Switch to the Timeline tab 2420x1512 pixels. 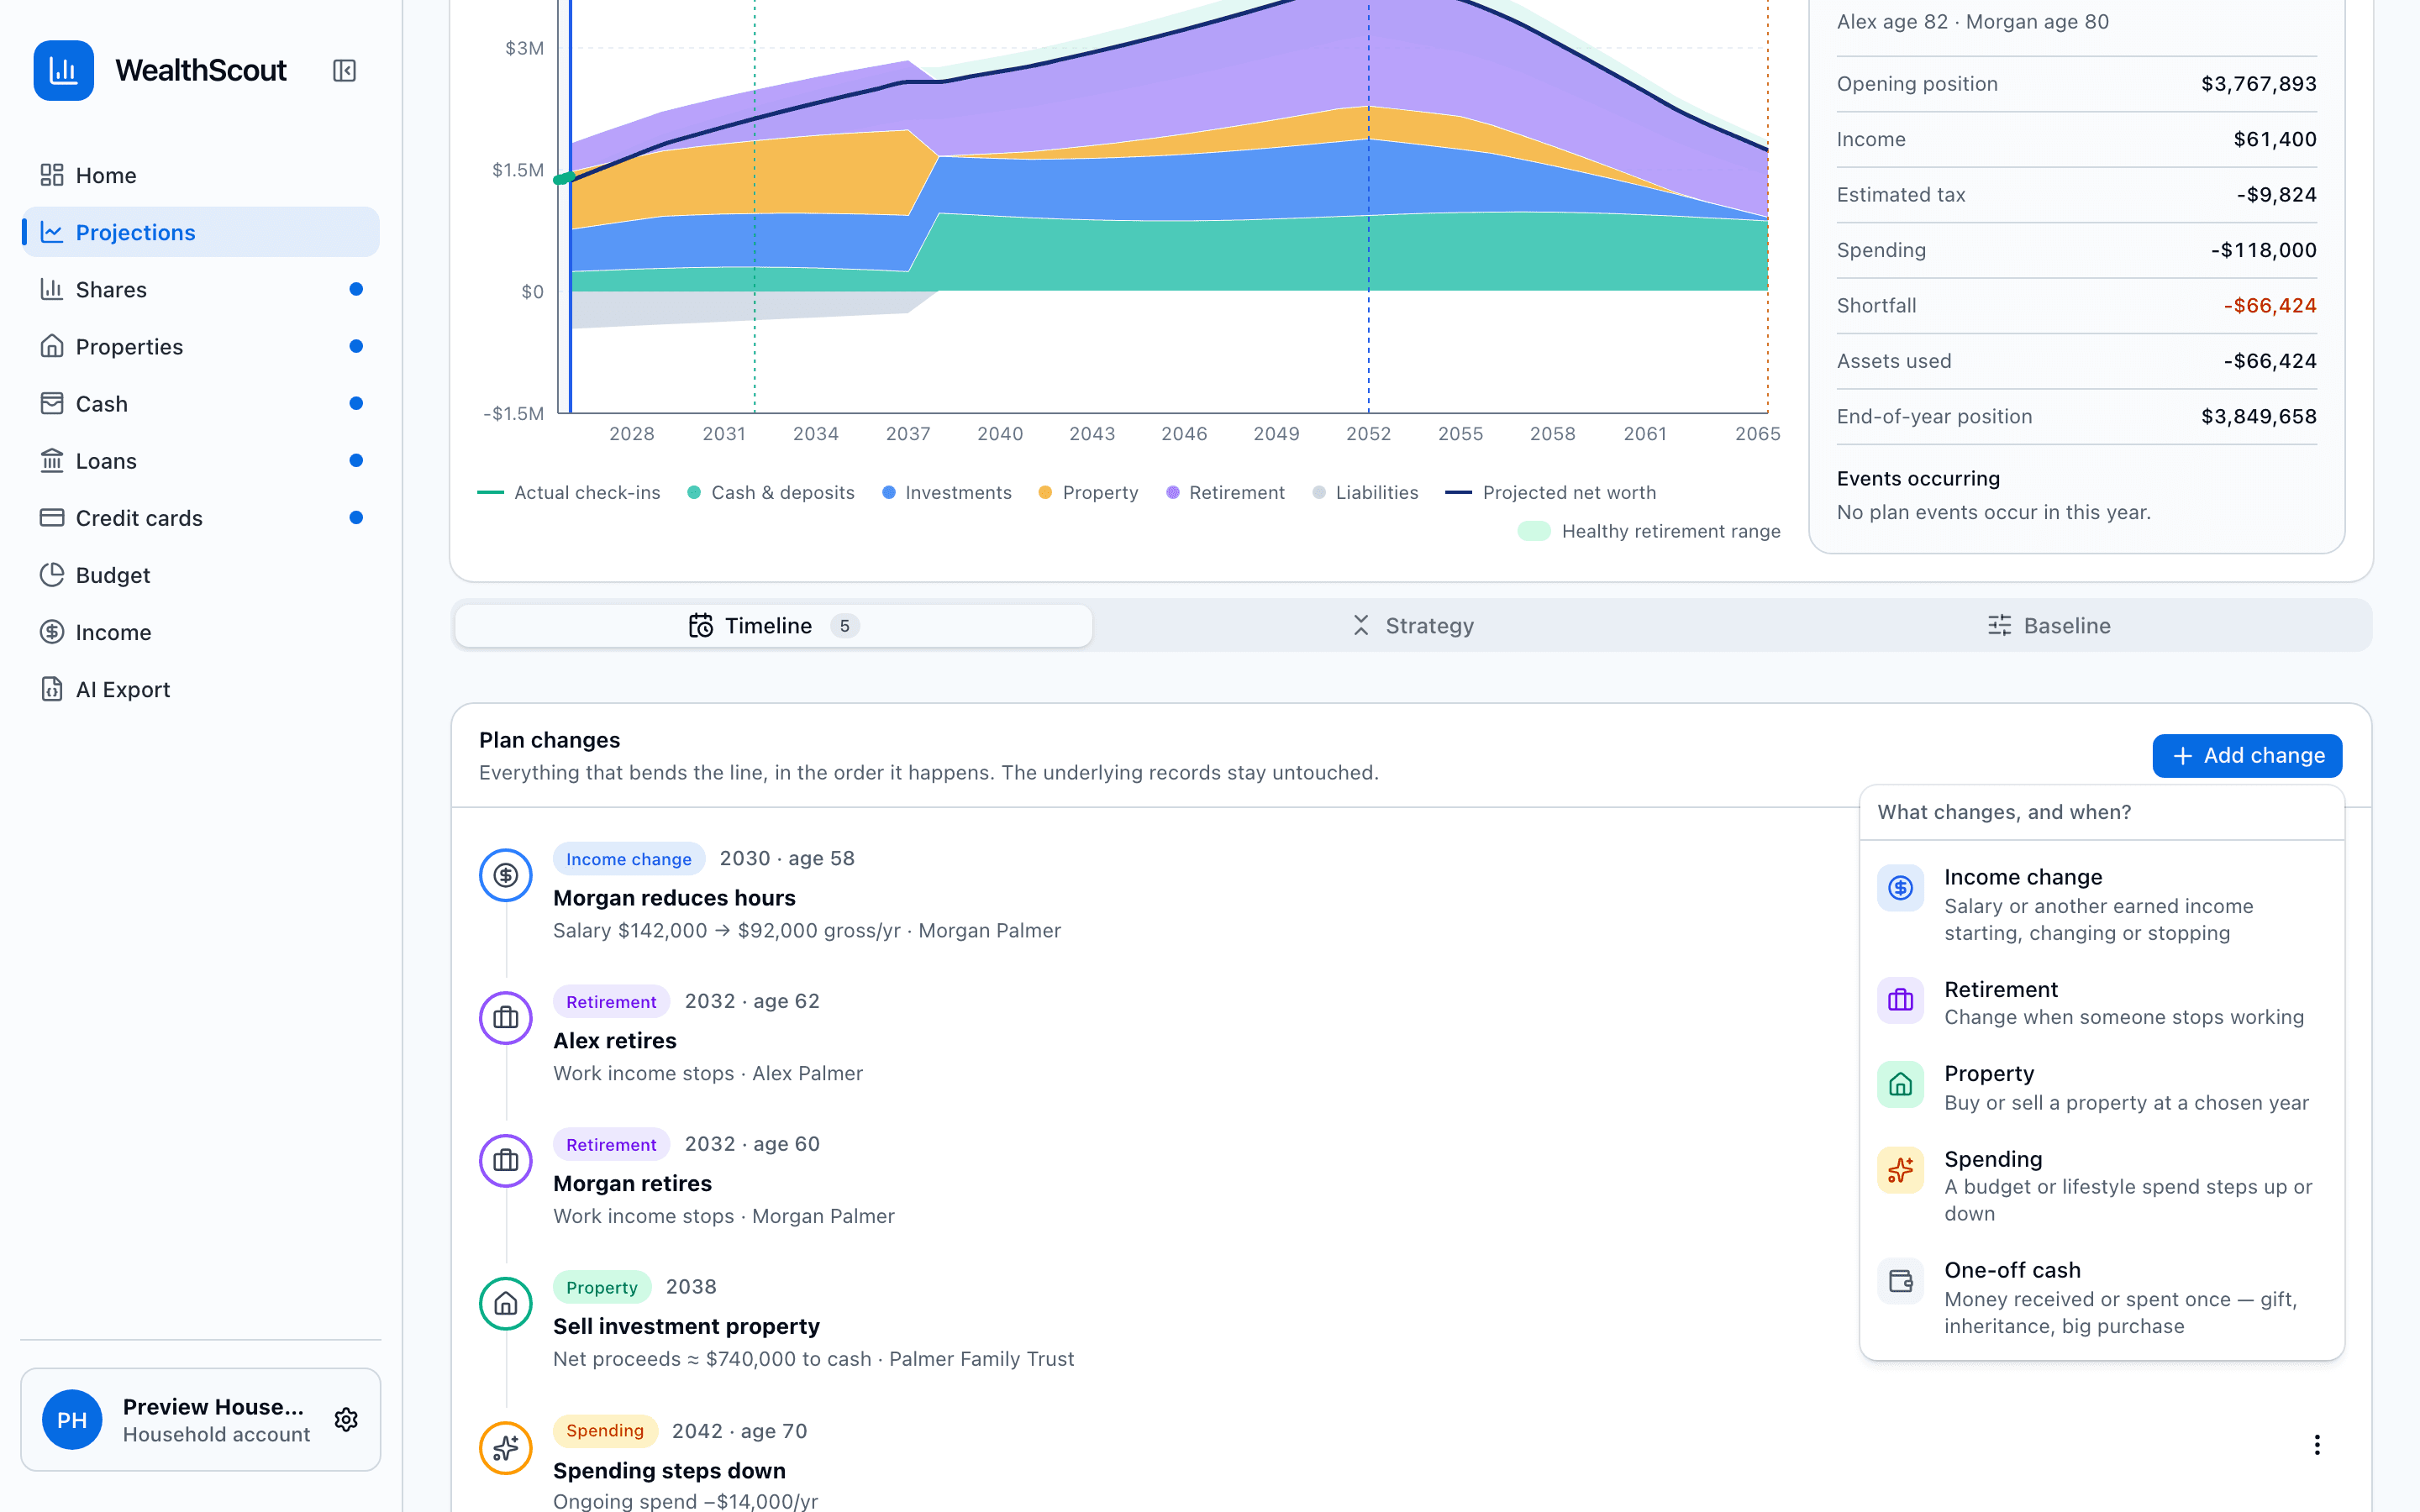click(x=773, y=625)
